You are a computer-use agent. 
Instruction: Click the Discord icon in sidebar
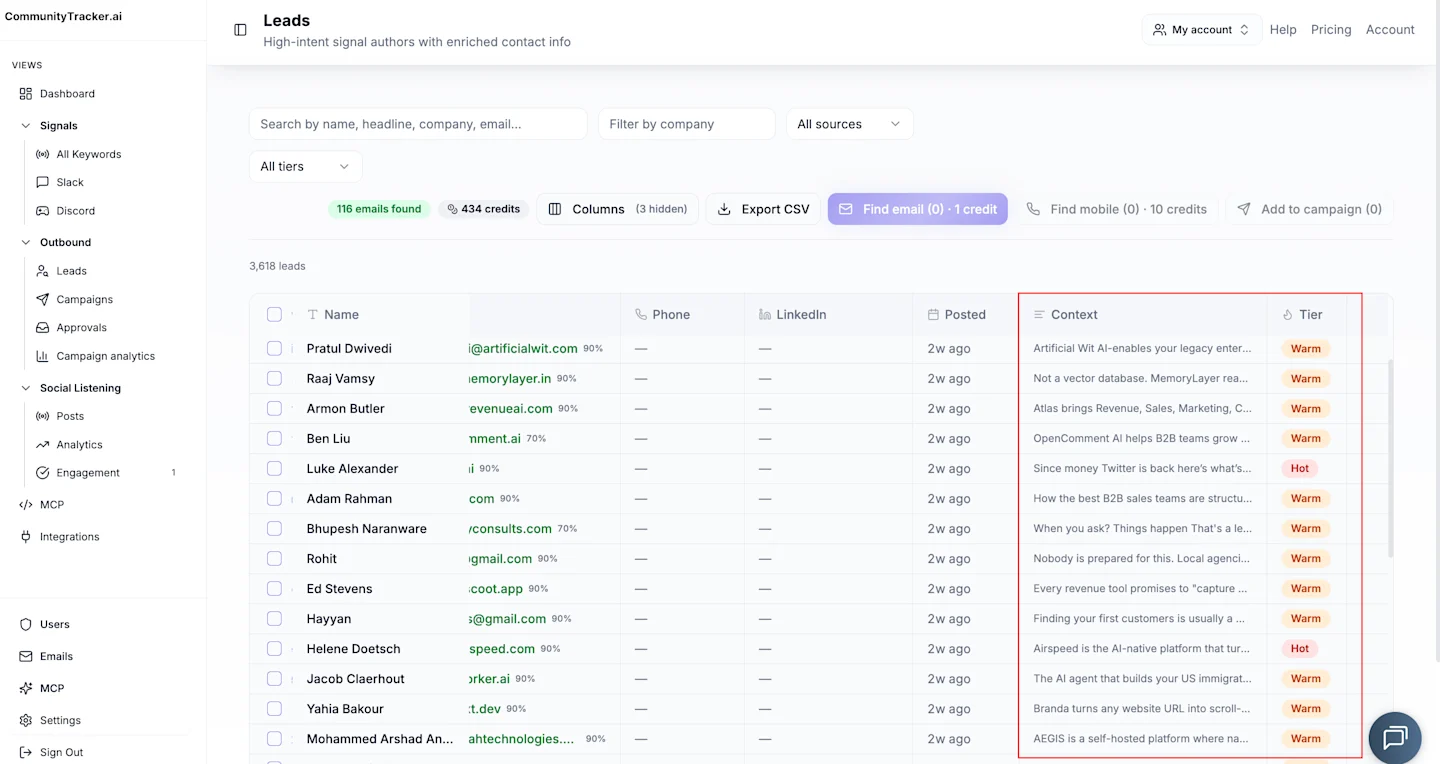42,211
